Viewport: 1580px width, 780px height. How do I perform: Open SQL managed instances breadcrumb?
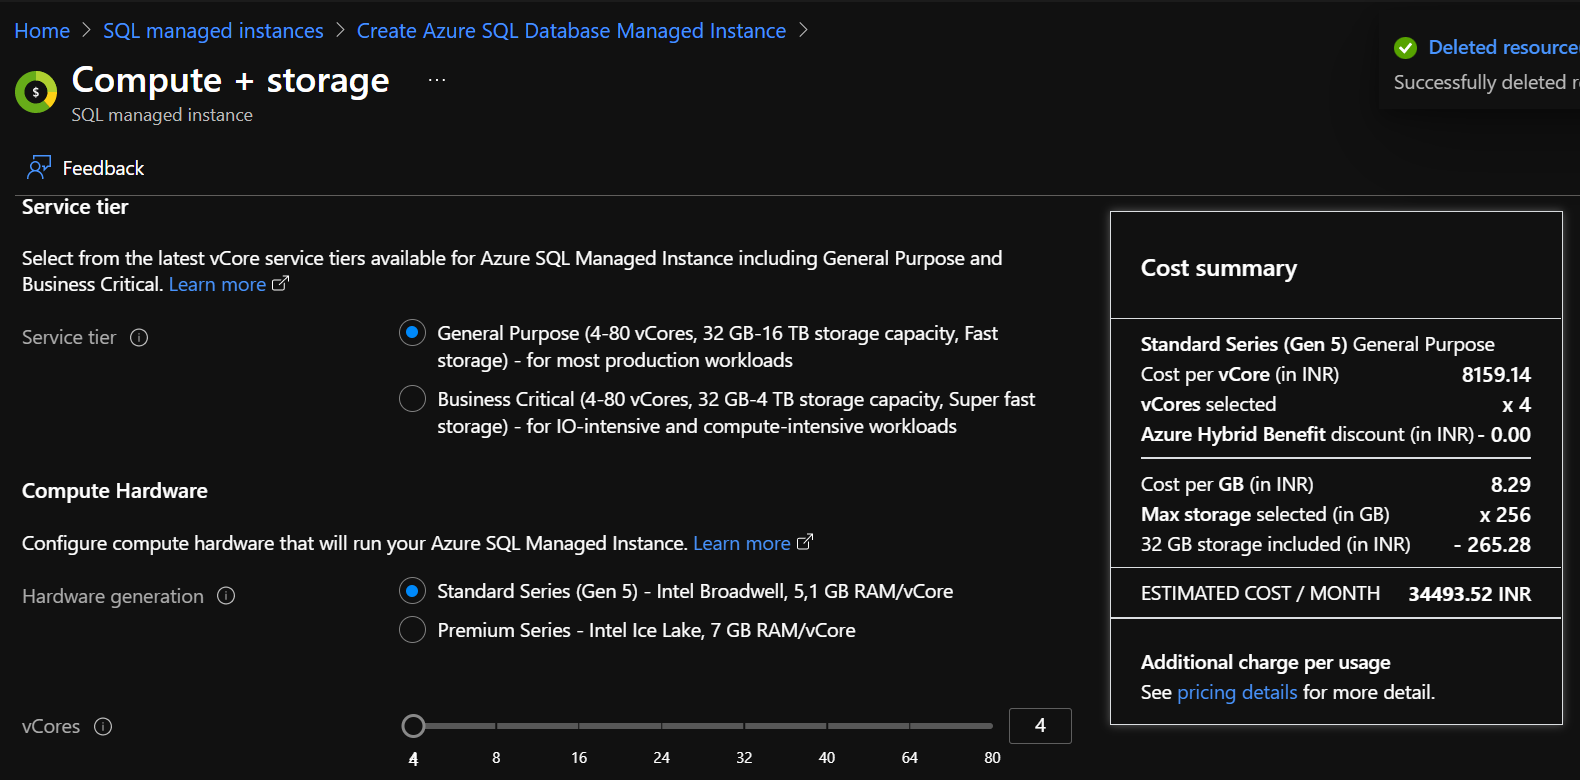coord(213,31)
